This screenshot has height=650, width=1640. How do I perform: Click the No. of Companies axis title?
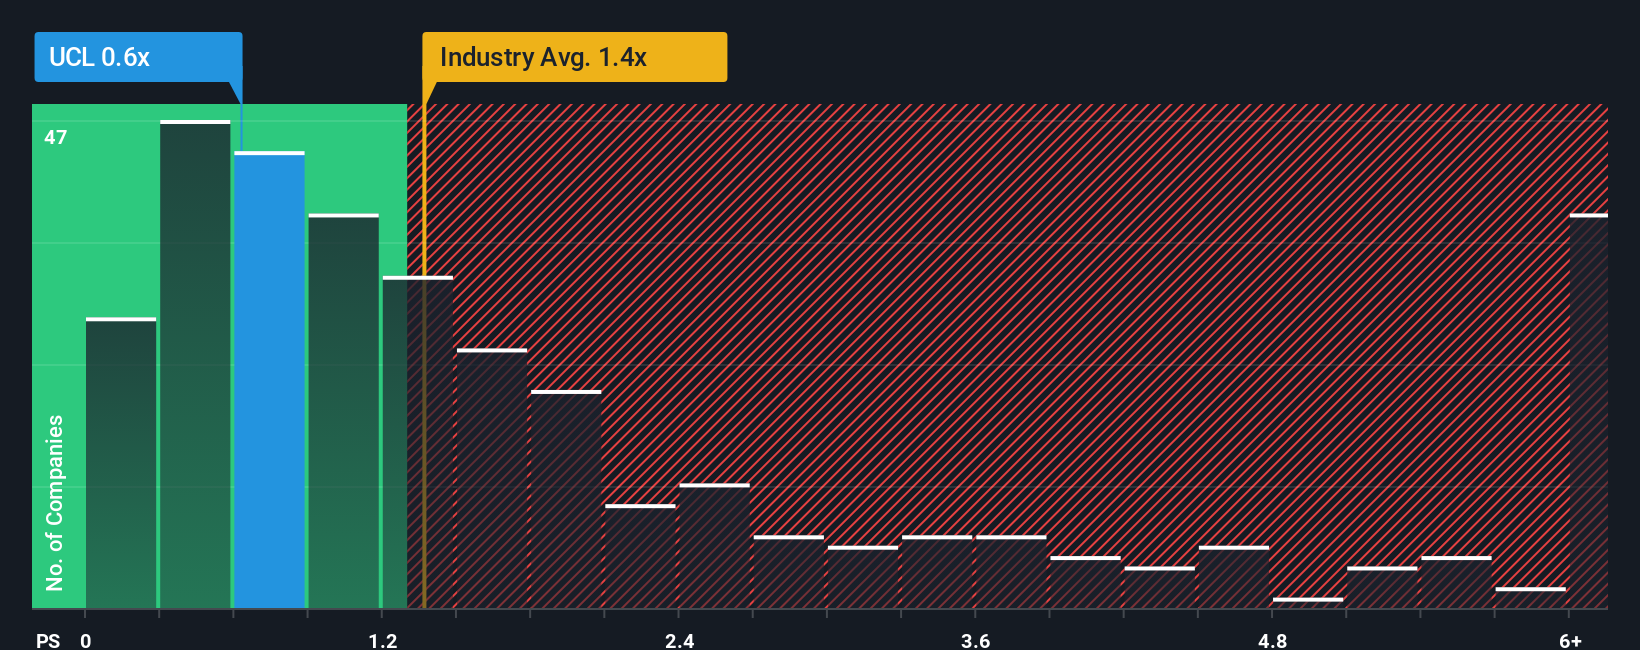pyautogui.click(x=55, y=503)
